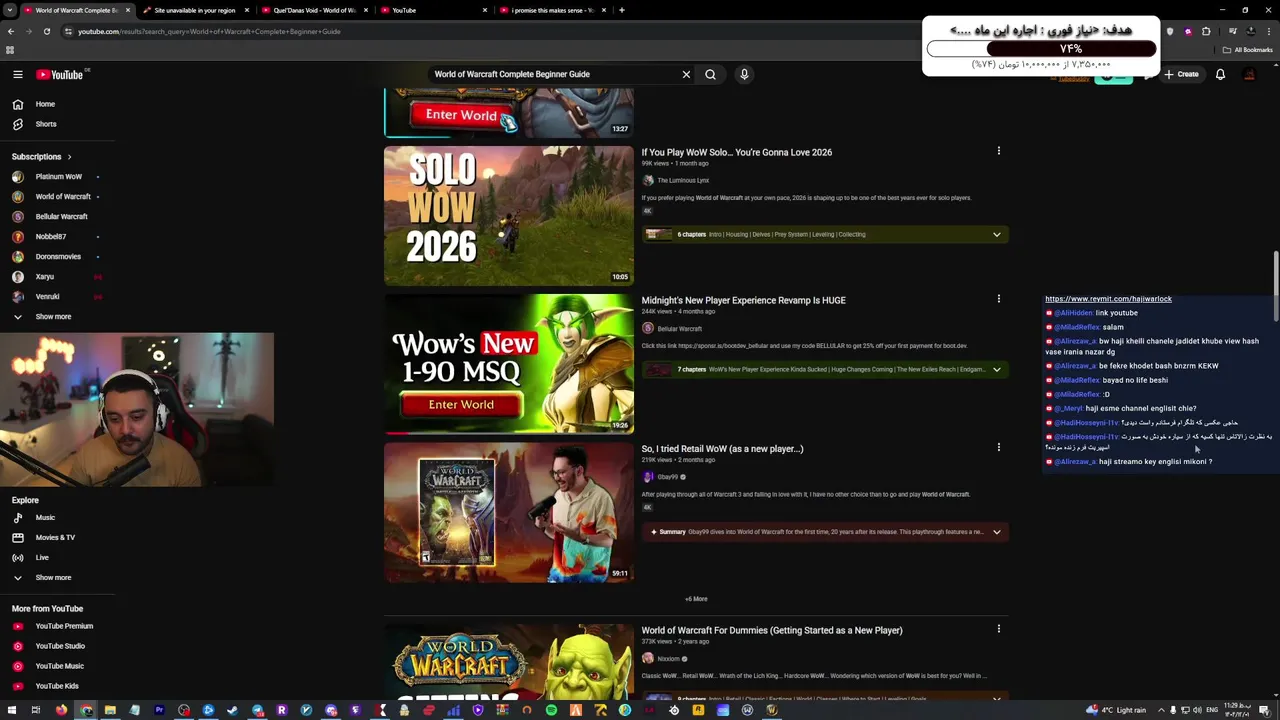Open Live under Explore
The height and width of the screenshot is (720, 1280).
42,558
